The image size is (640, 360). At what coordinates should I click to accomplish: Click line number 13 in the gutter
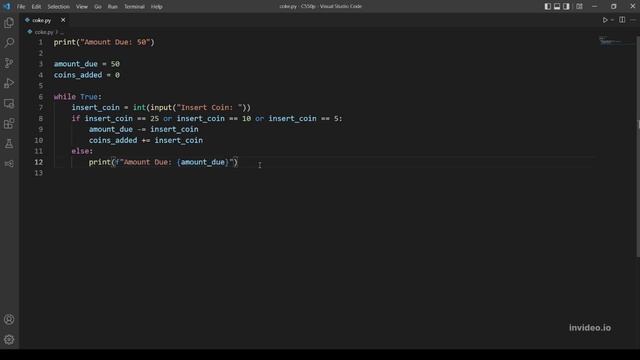point(38,173)
